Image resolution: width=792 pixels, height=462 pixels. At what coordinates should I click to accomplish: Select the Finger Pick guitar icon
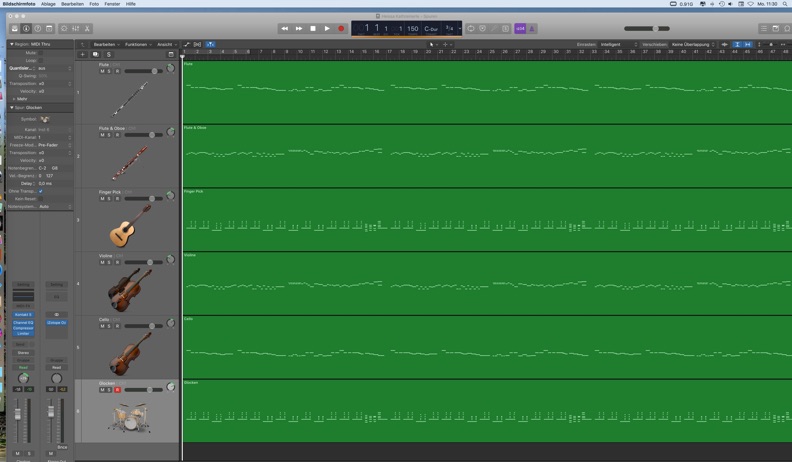click(130, 226)
